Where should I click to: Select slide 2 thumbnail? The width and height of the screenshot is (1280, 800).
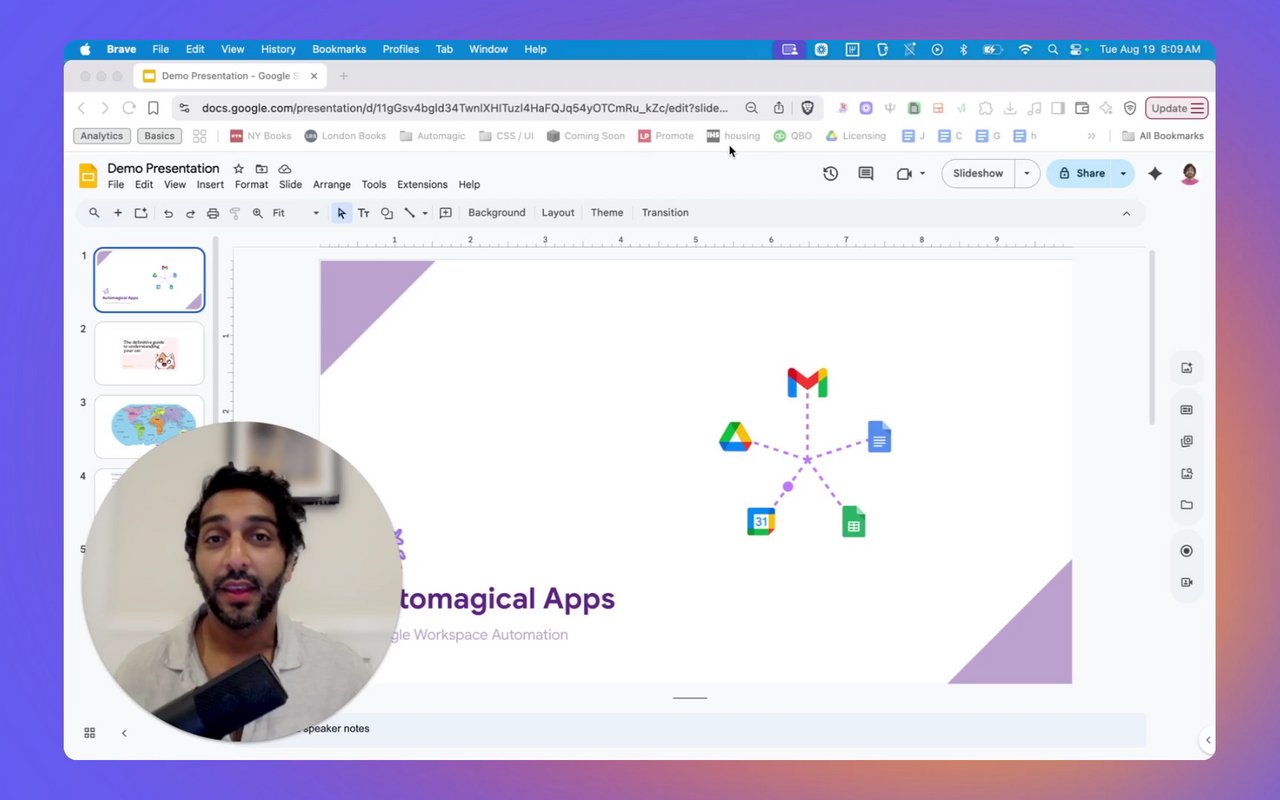pos(149,353)
